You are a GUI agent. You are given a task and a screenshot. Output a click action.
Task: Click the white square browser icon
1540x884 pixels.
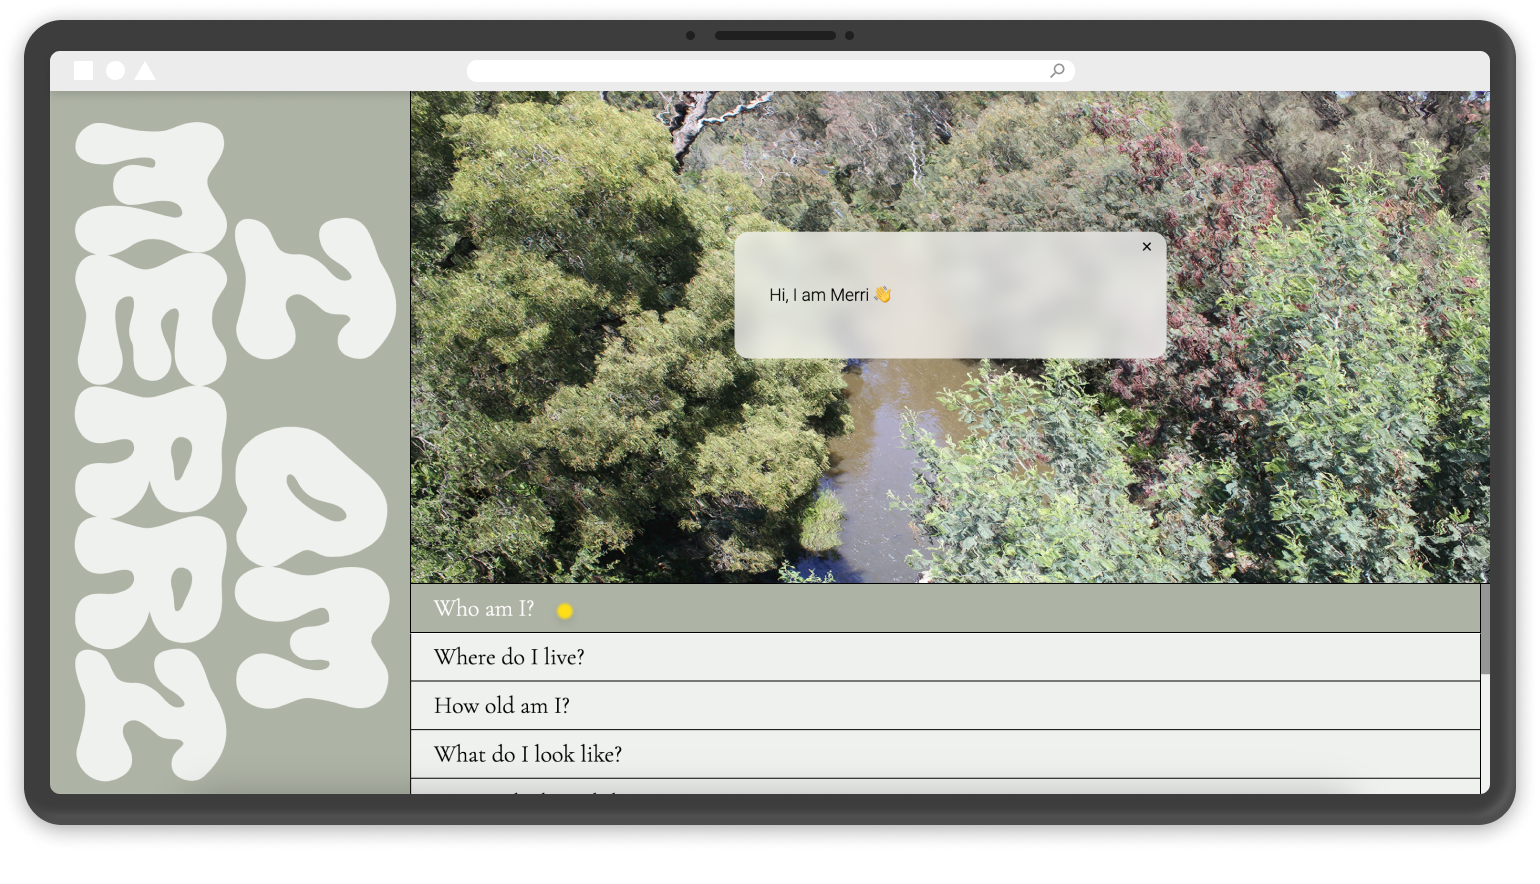84,70
